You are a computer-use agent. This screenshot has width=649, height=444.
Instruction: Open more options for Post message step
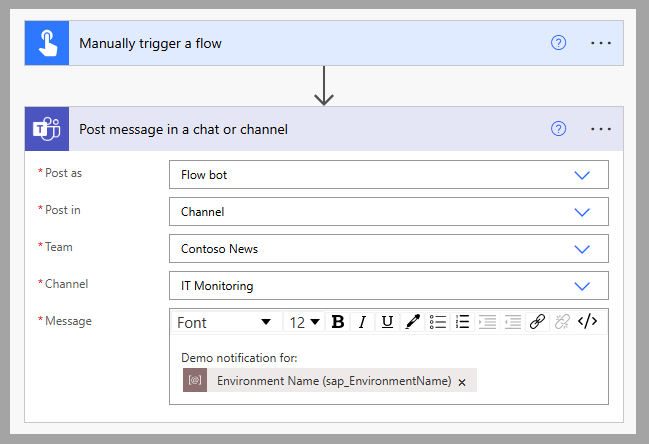600,129
